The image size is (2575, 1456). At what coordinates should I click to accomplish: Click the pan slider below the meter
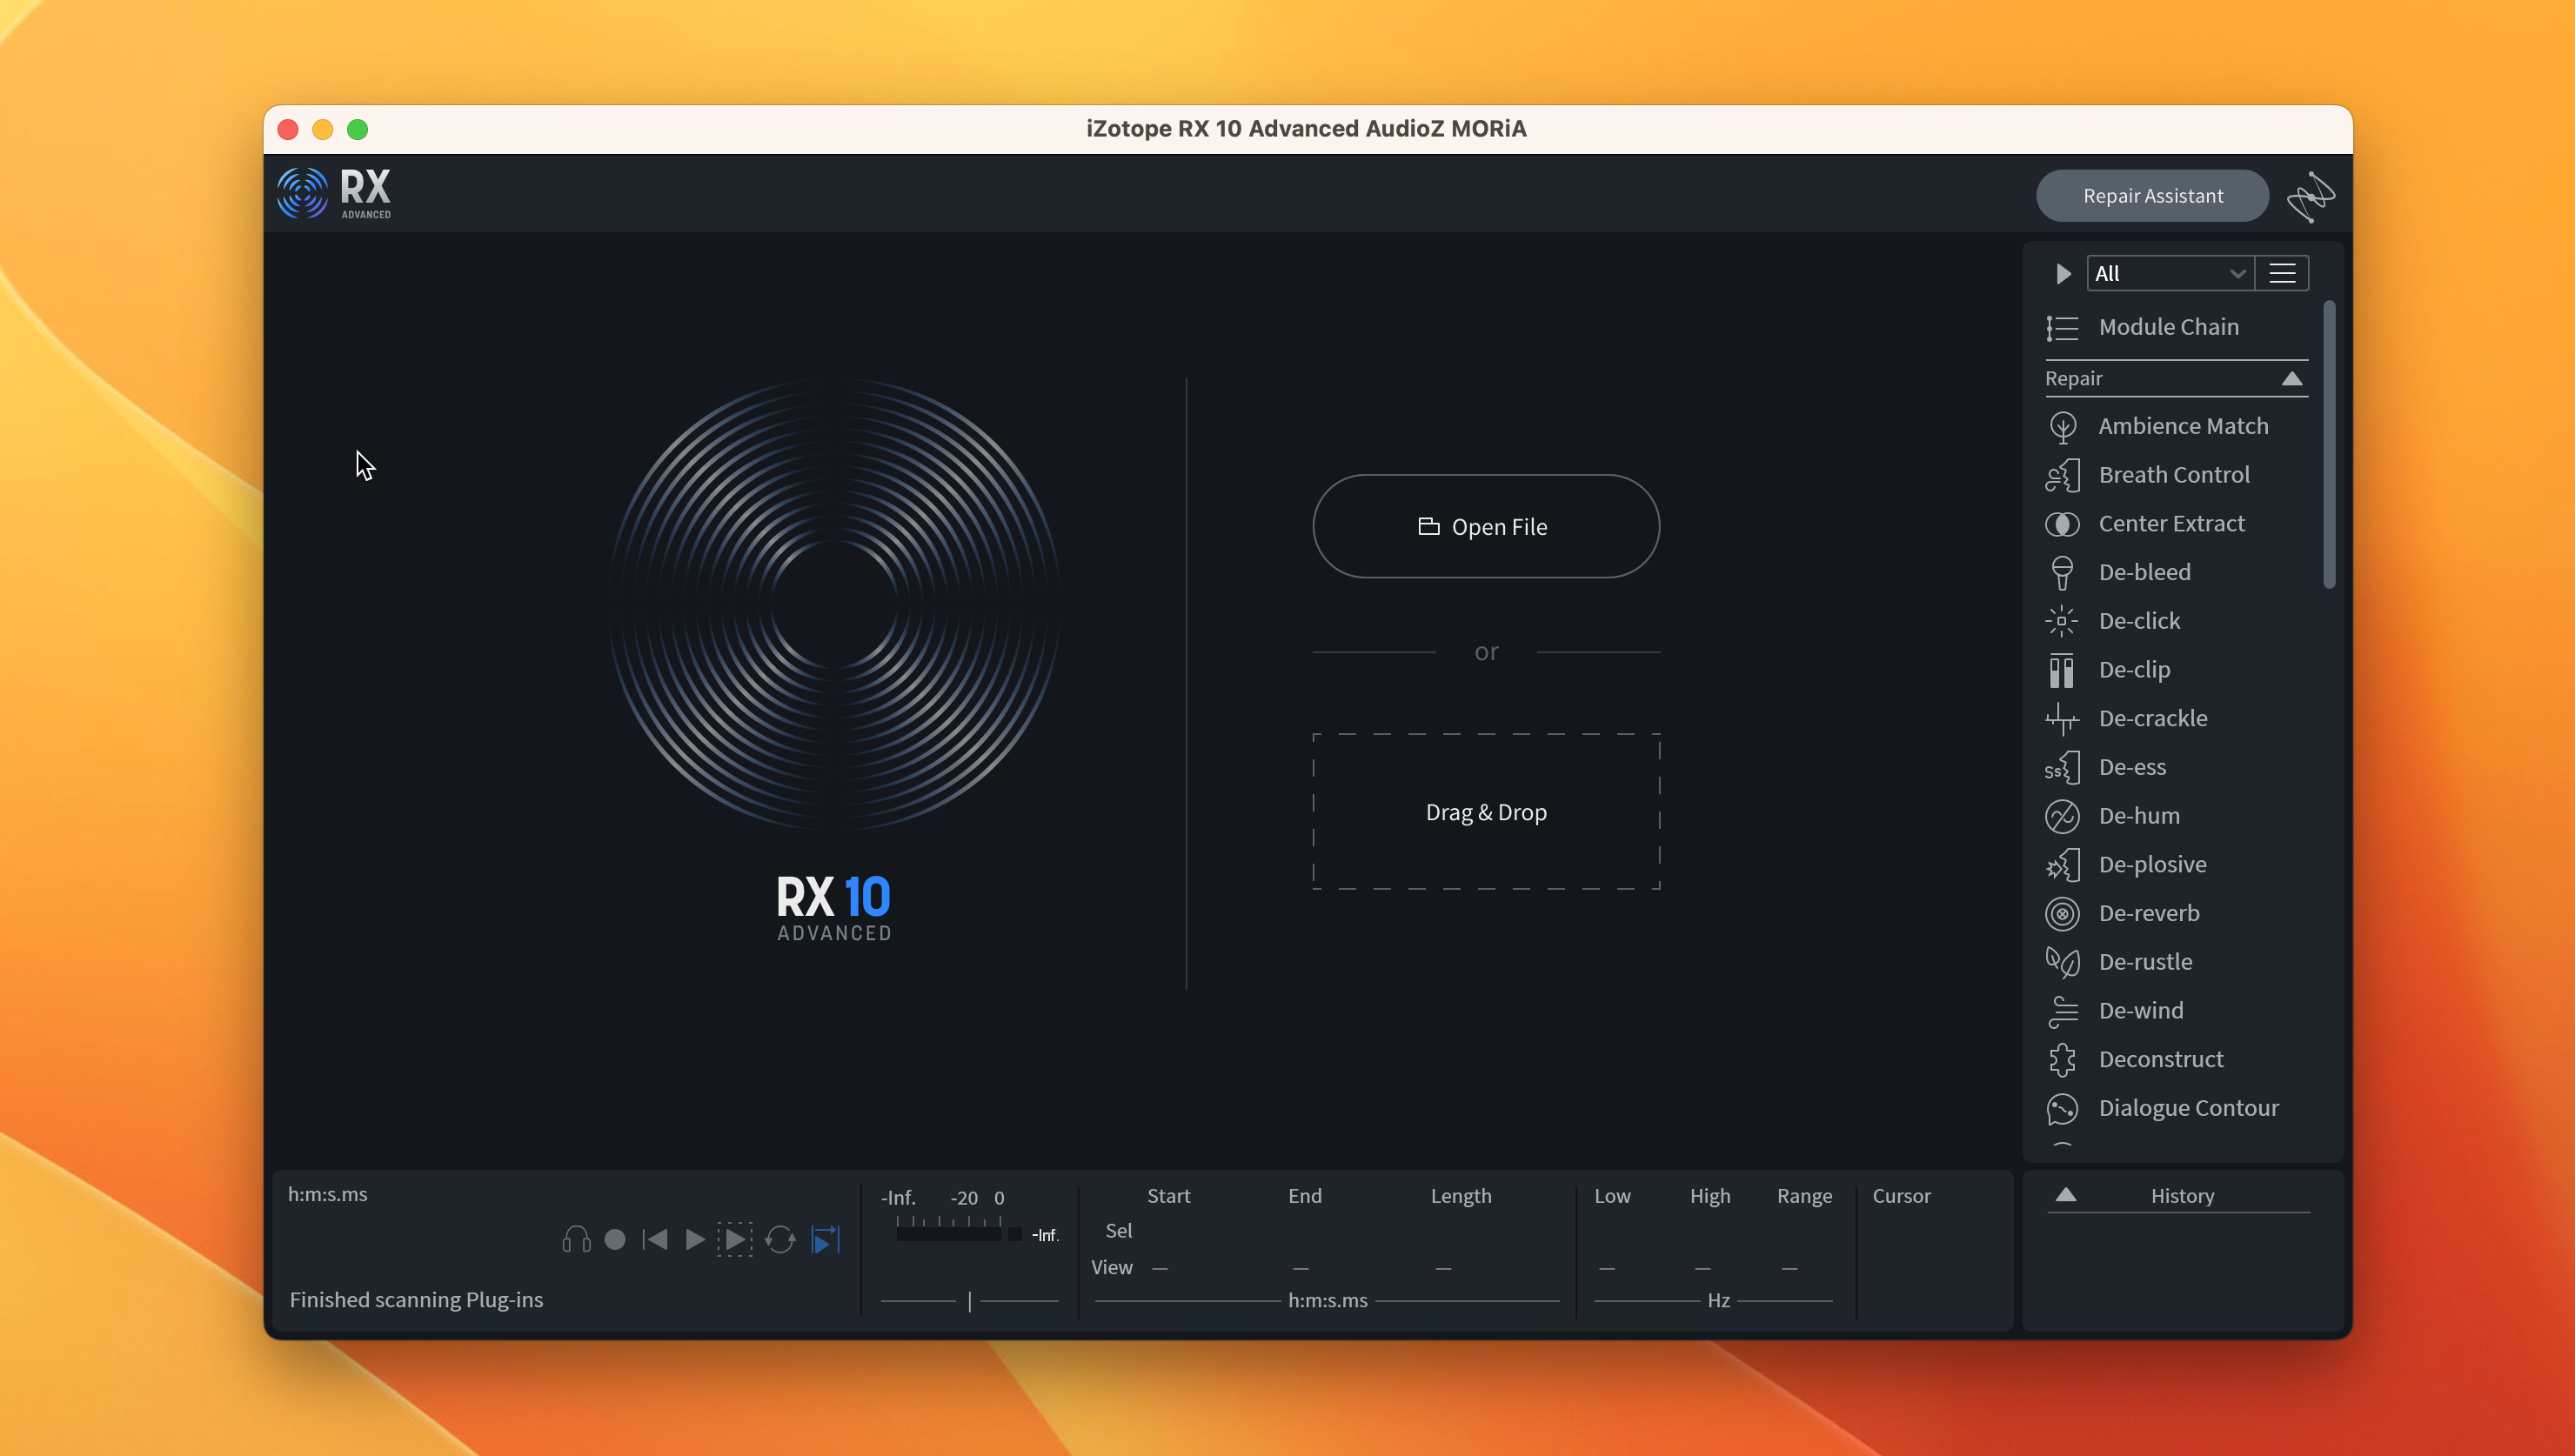tap(969, 1301)
